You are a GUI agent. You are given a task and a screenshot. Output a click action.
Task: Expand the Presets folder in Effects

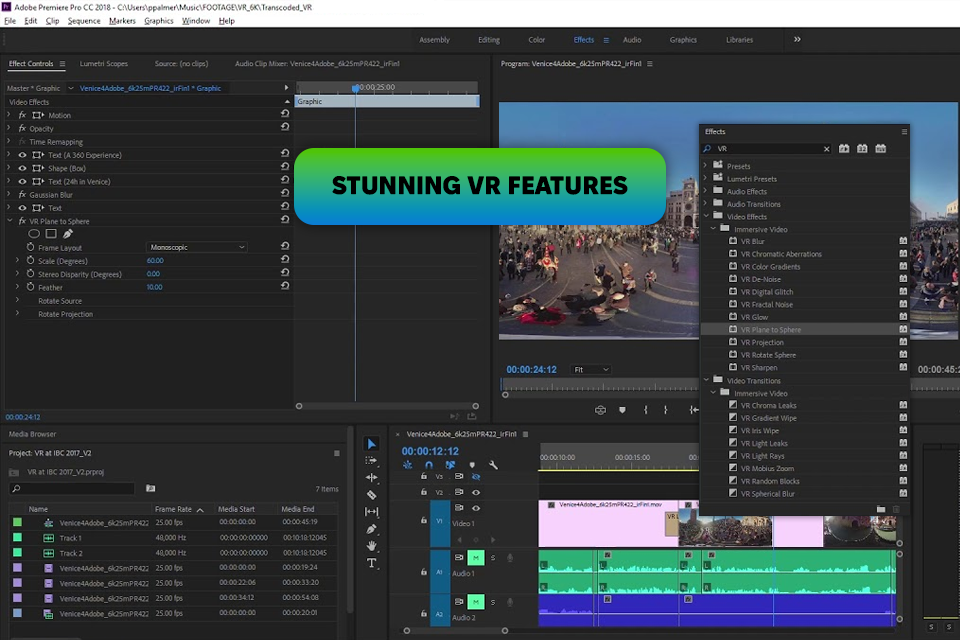705,165
